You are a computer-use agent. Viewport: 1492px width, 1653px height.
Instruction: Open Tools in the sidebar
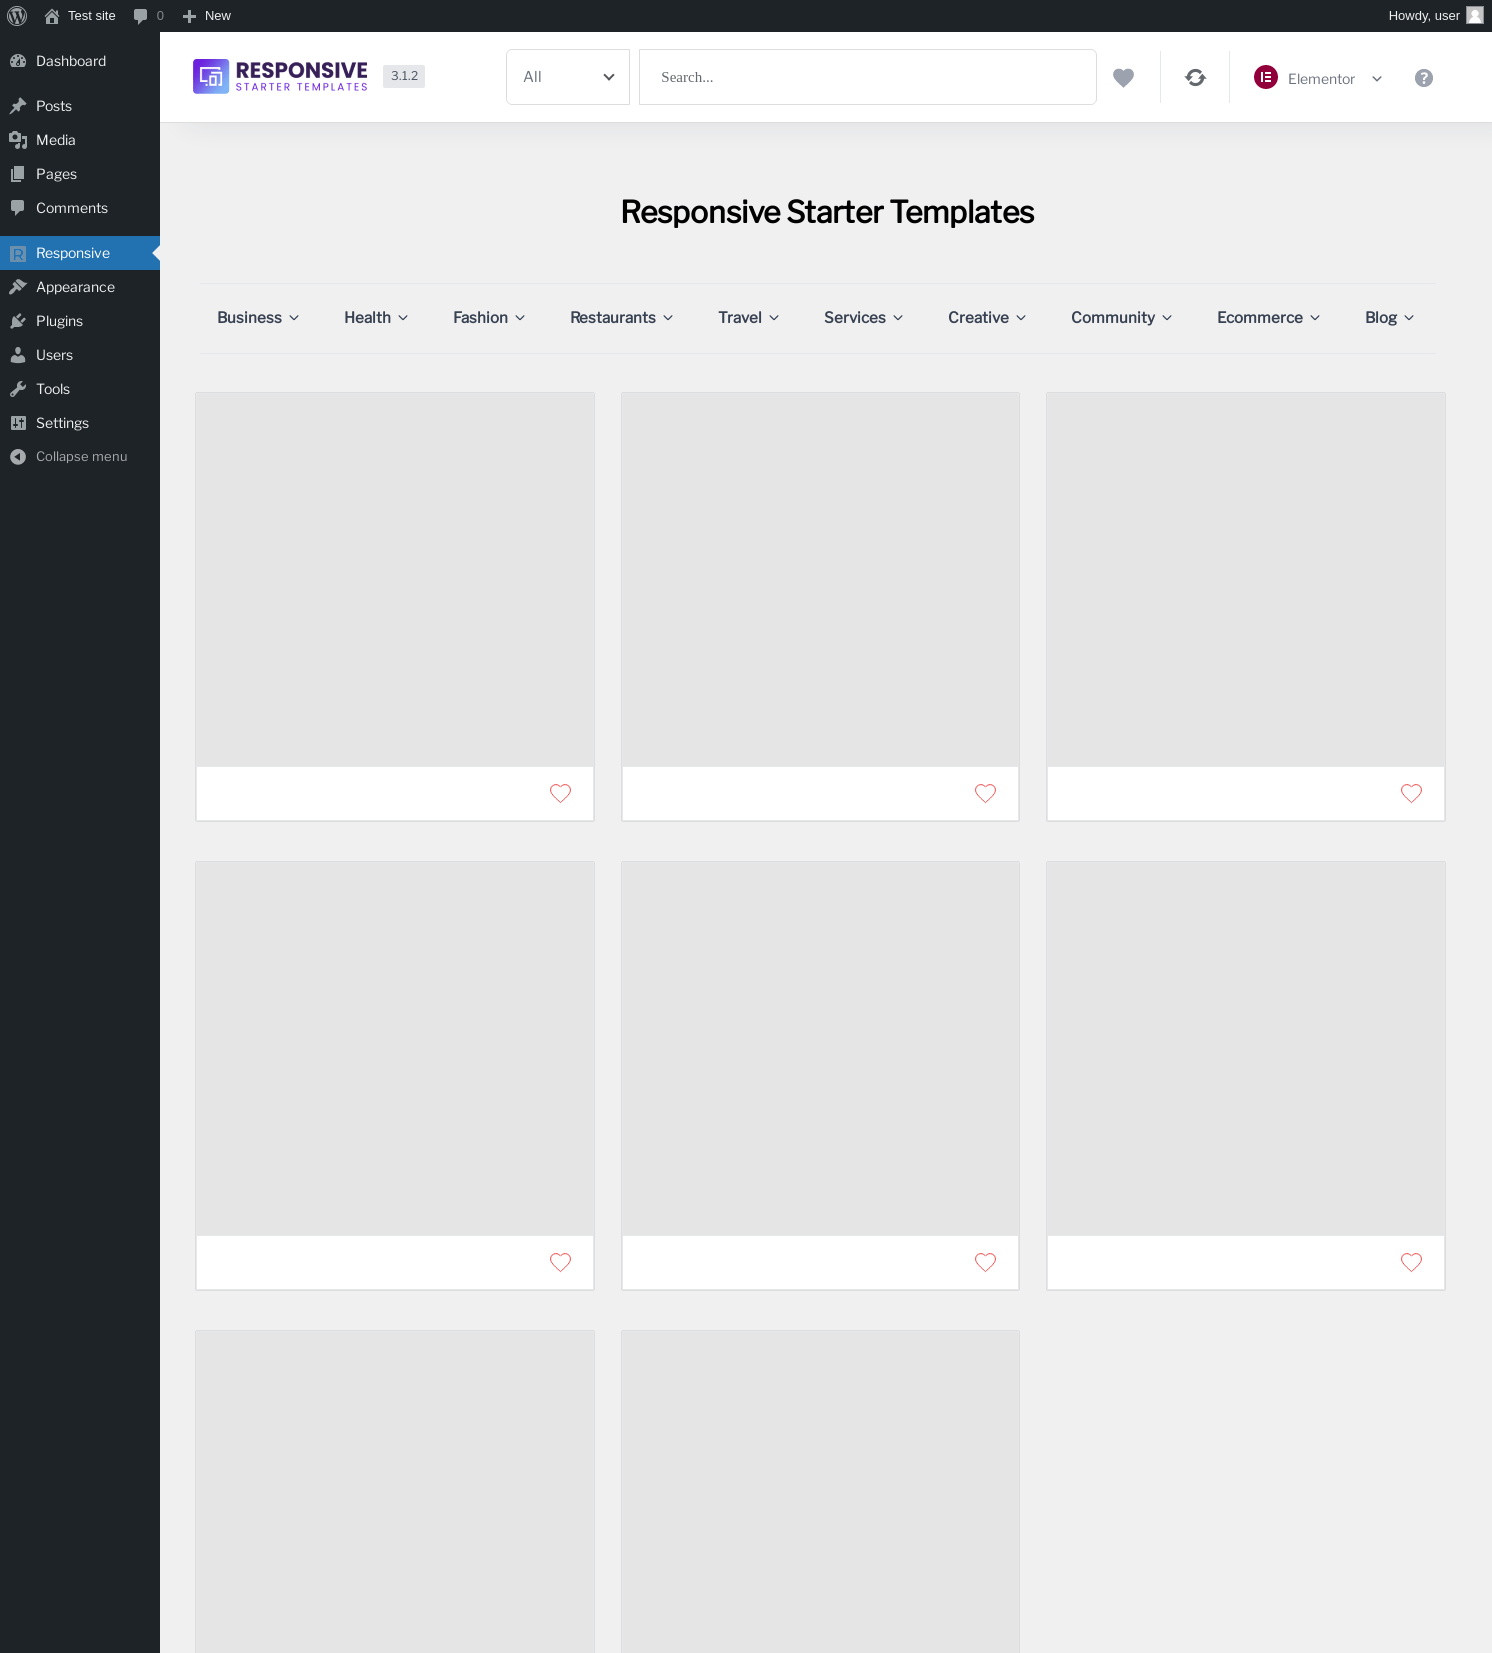pyautogui.click(x=80, y=389)
